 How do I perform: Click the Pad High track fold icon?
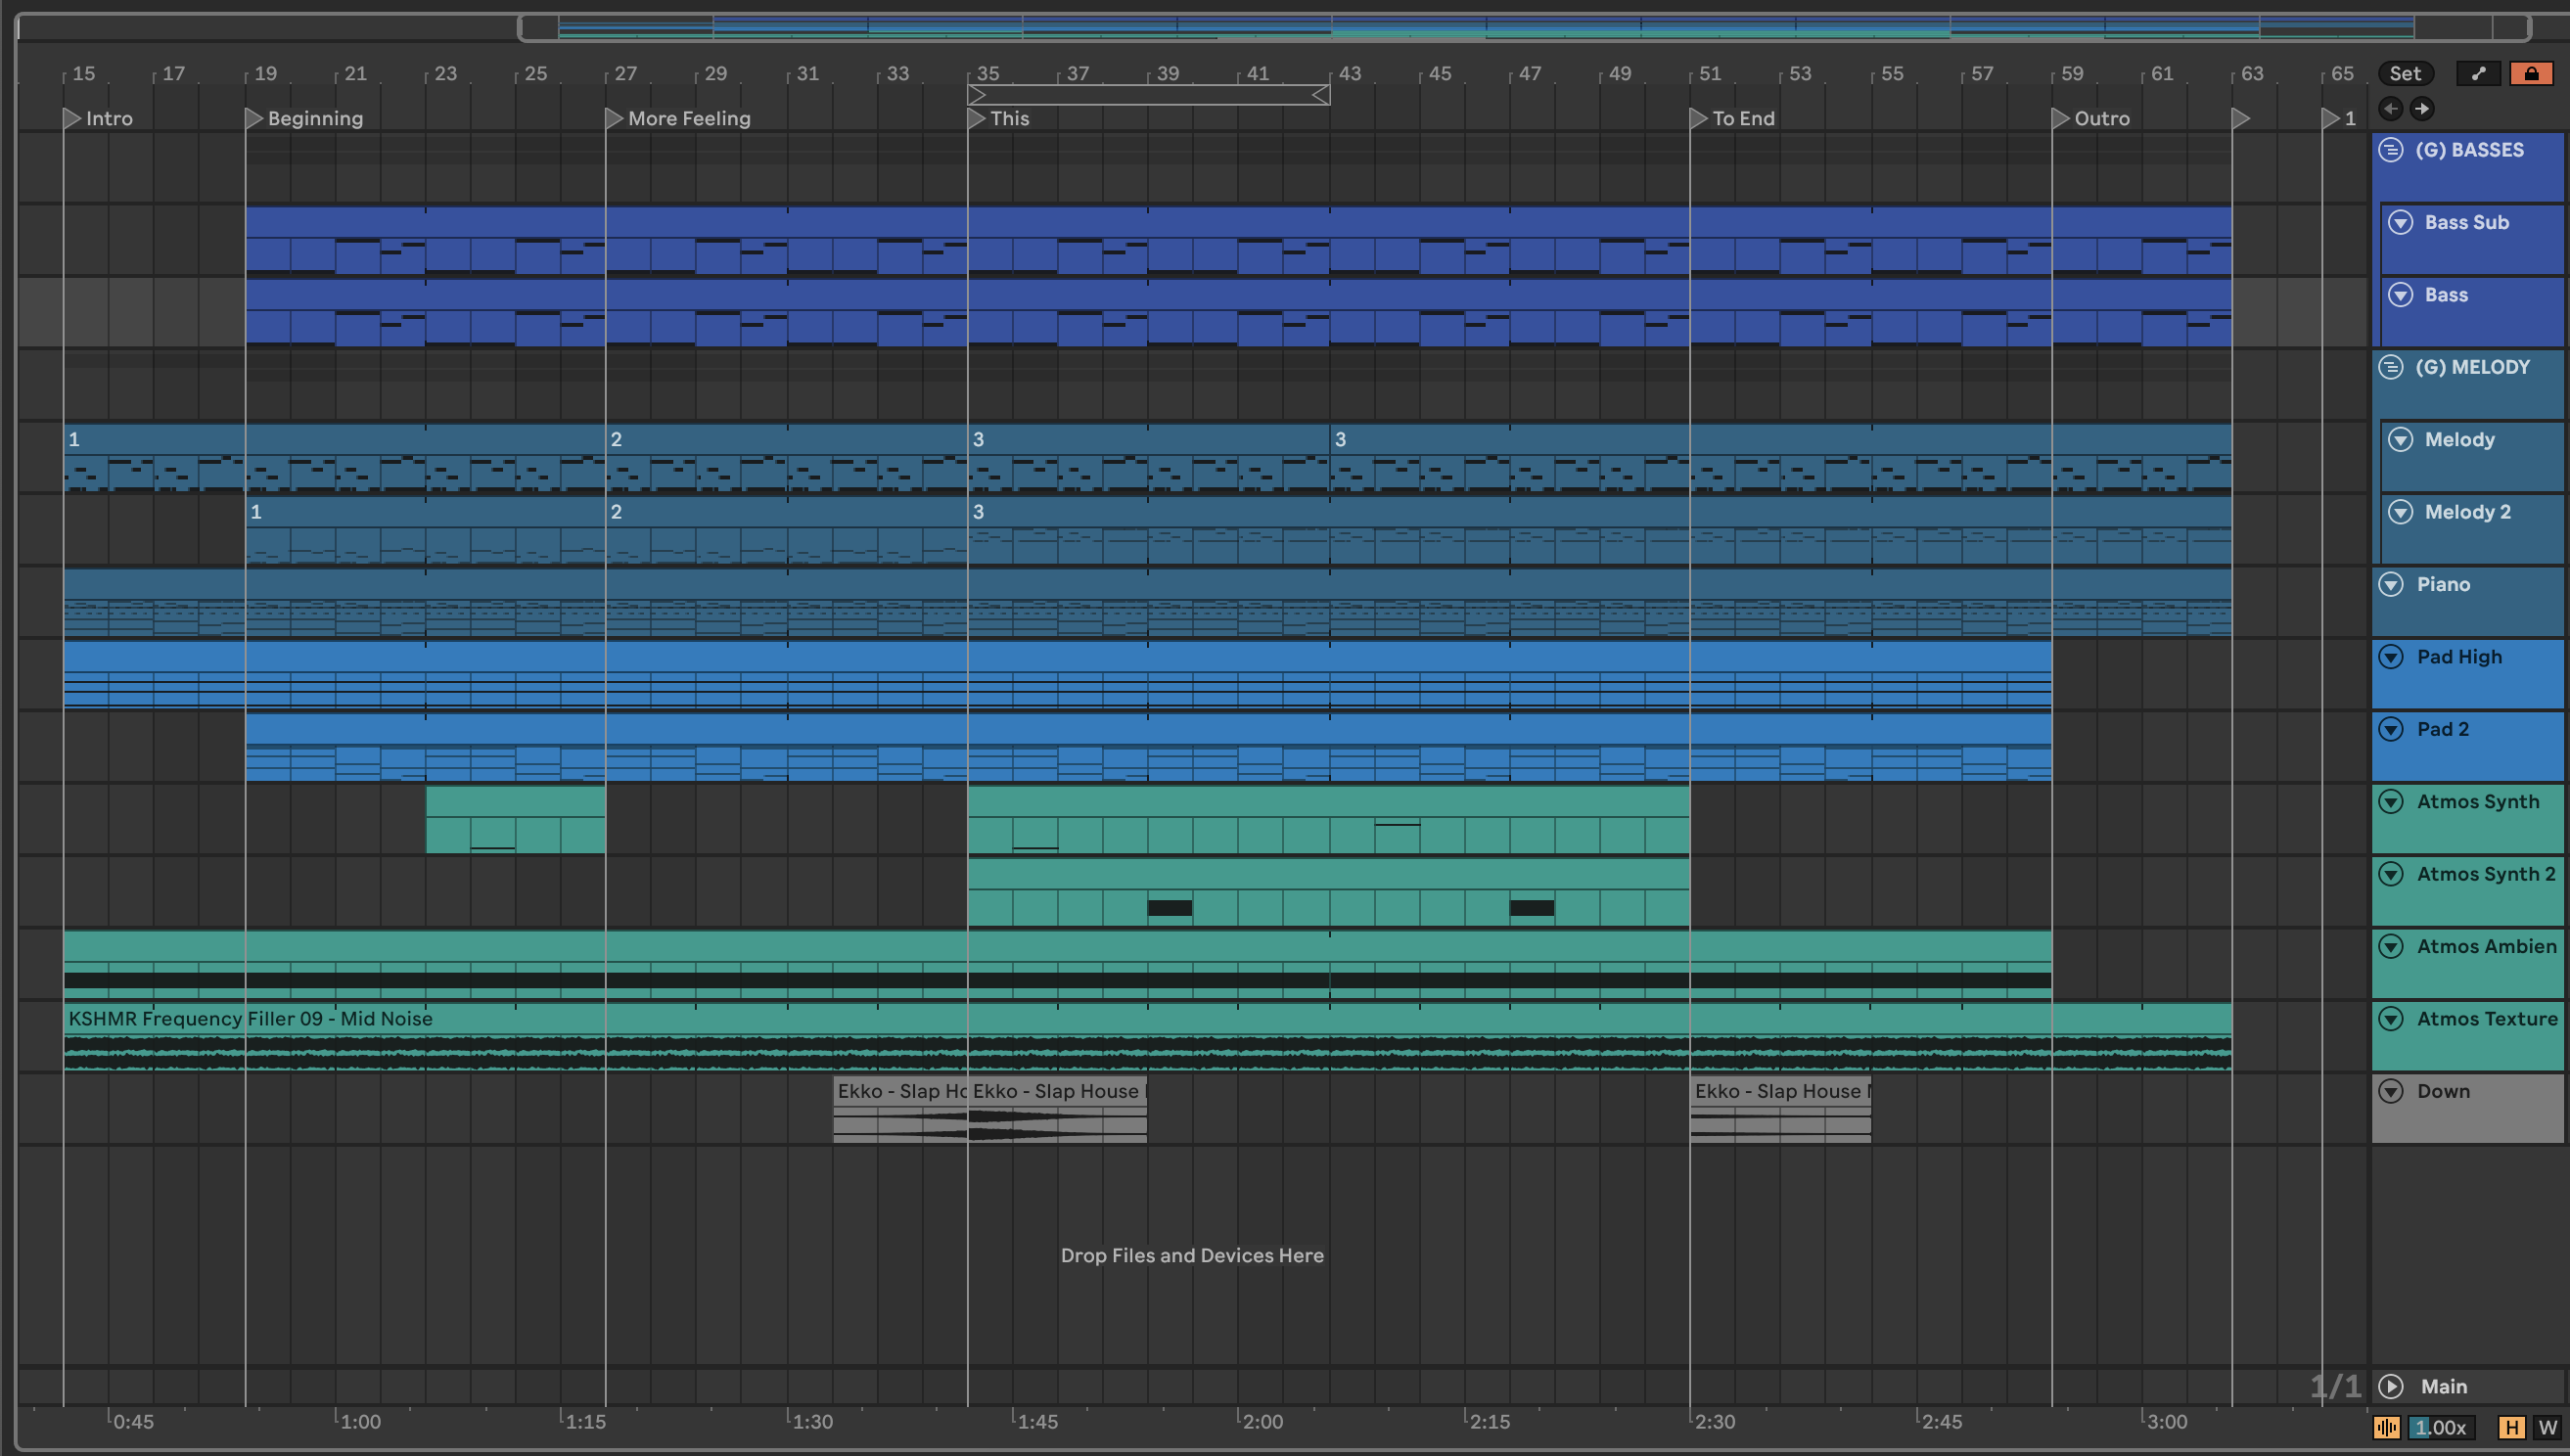click(2390, 657)
